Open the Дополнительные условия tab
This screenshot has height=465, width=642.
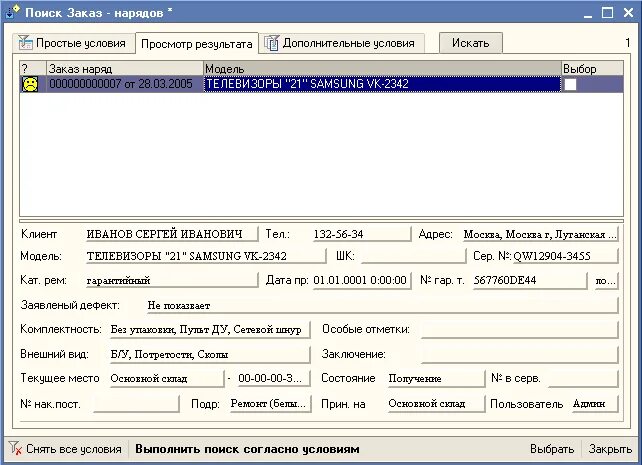point(341,43)
